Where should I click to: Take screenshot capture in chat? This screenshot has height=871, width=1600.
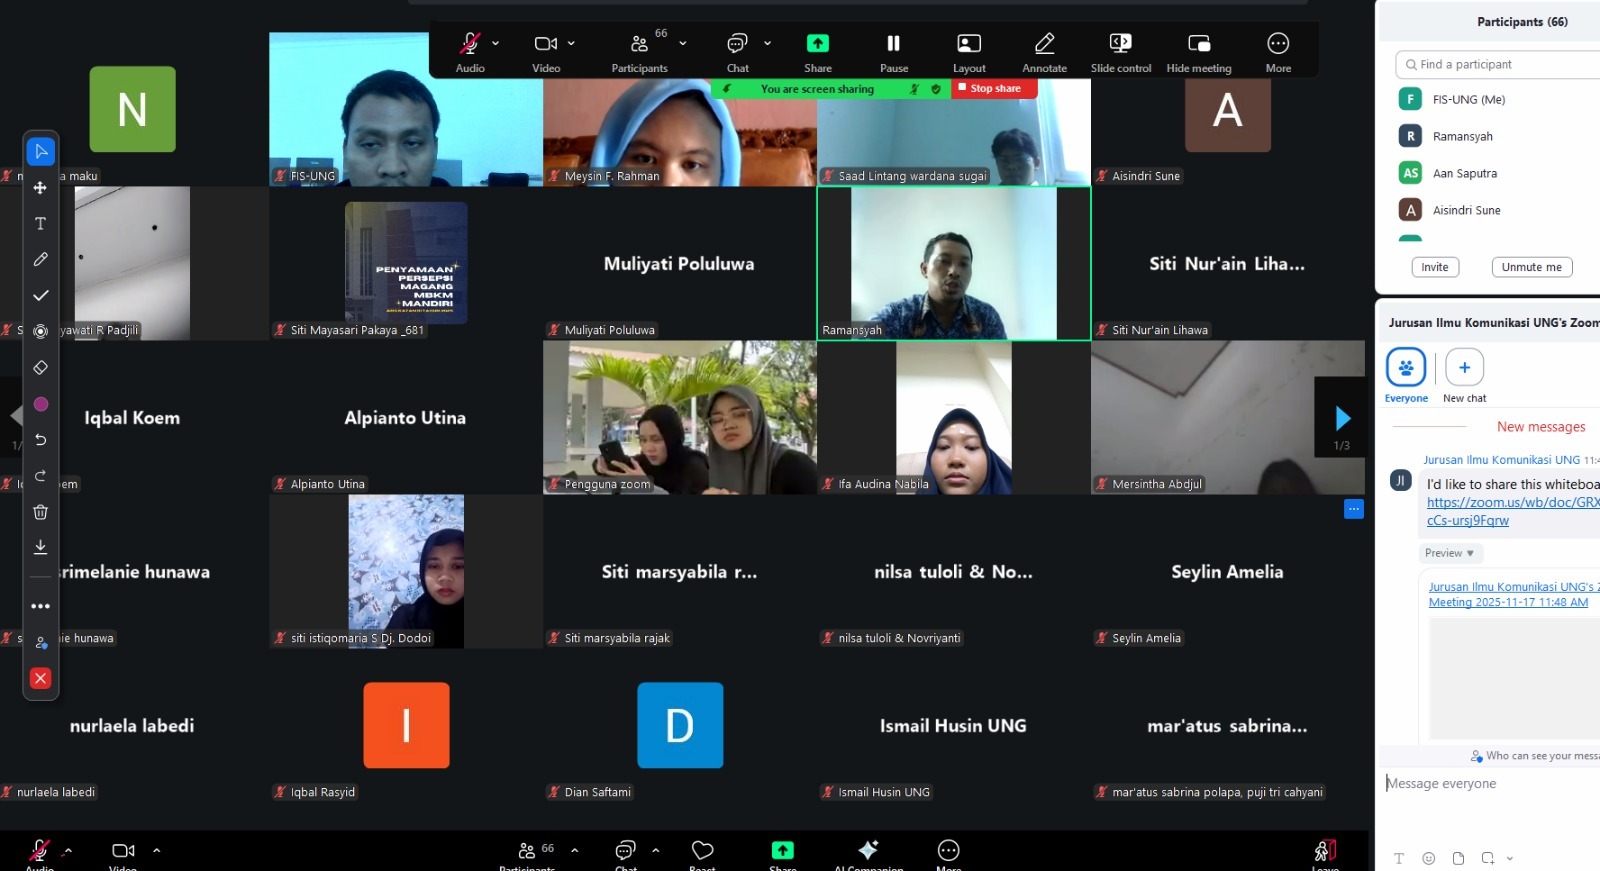click(1488, 858)
